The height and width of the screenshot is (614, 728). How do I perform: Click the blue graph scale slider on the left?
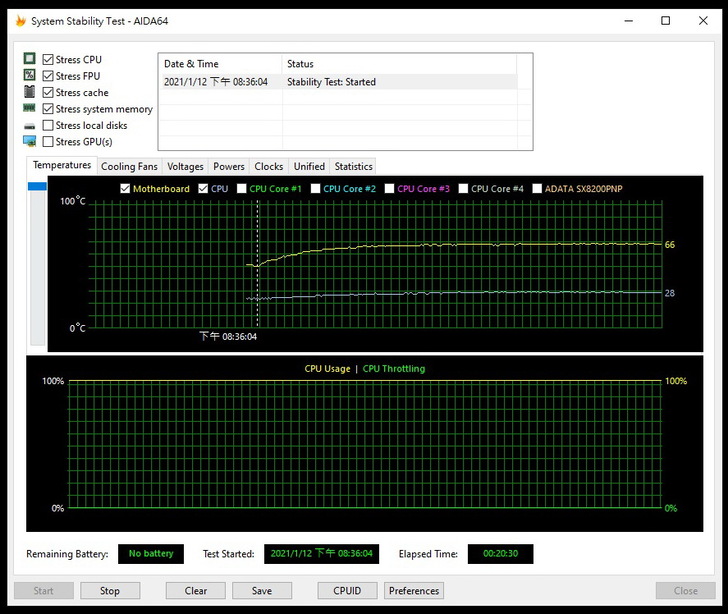point(37,187)
